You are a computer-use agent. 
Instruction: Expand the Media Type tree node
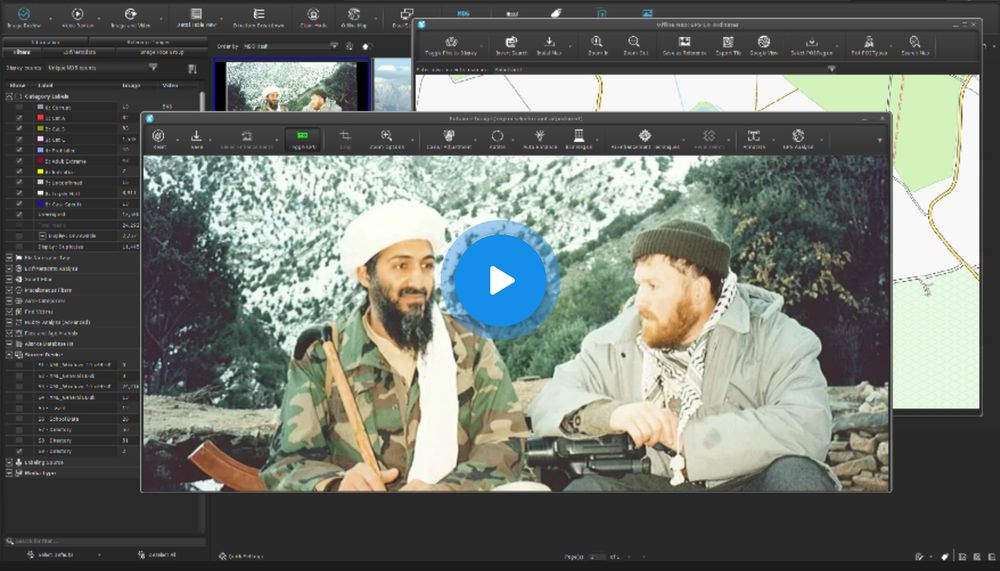coord(9,473)
